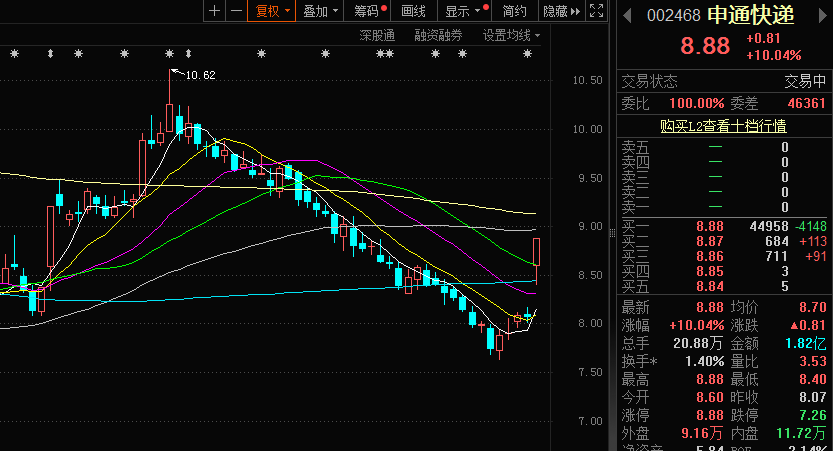Click the event marker above the 10.62 peak candle

click(x=169, y=54)
